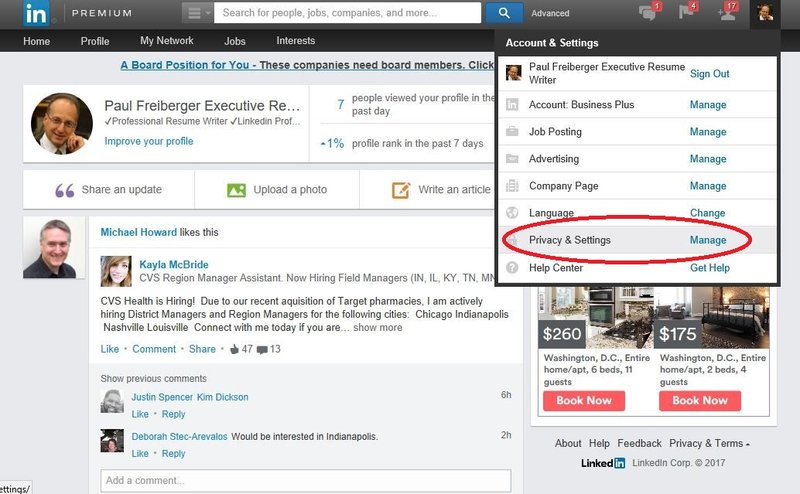Click the LinkedIn logo icon
The width and height of the screenshot is (800, 494).
point(36,13)
